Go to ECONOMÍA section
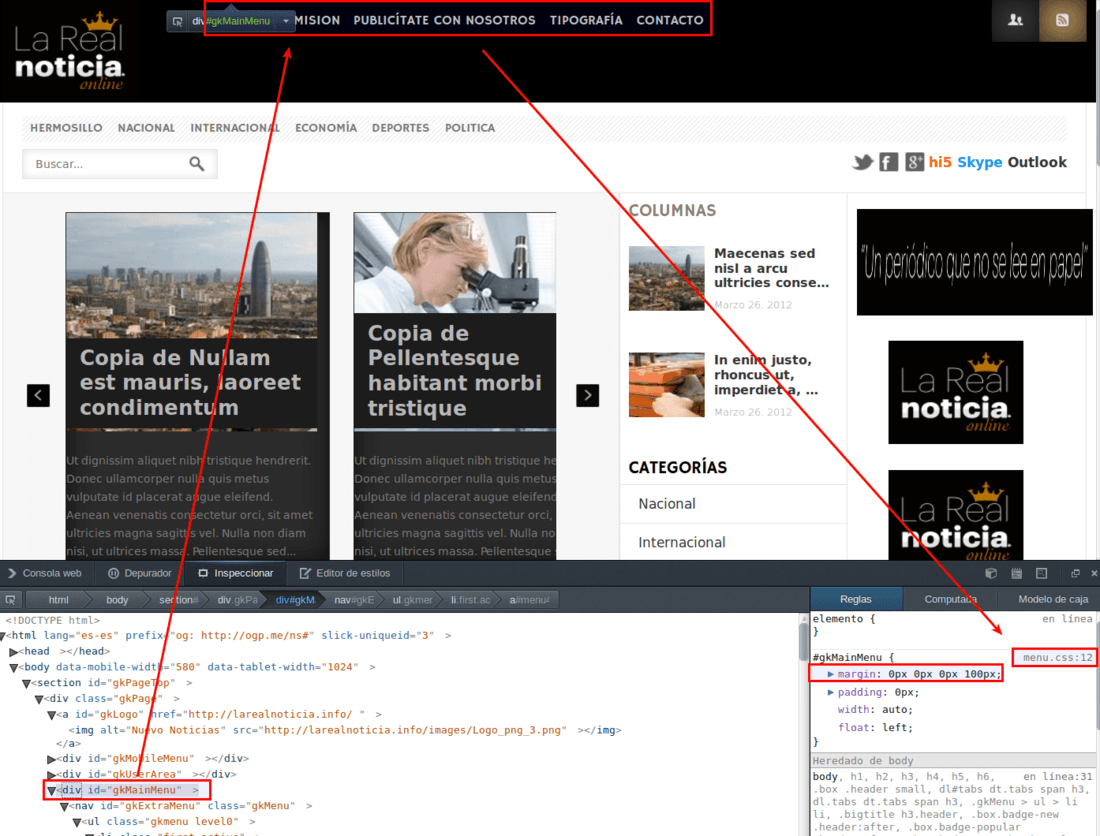This screenshot has height=836, width=1100. pos(326,128)
